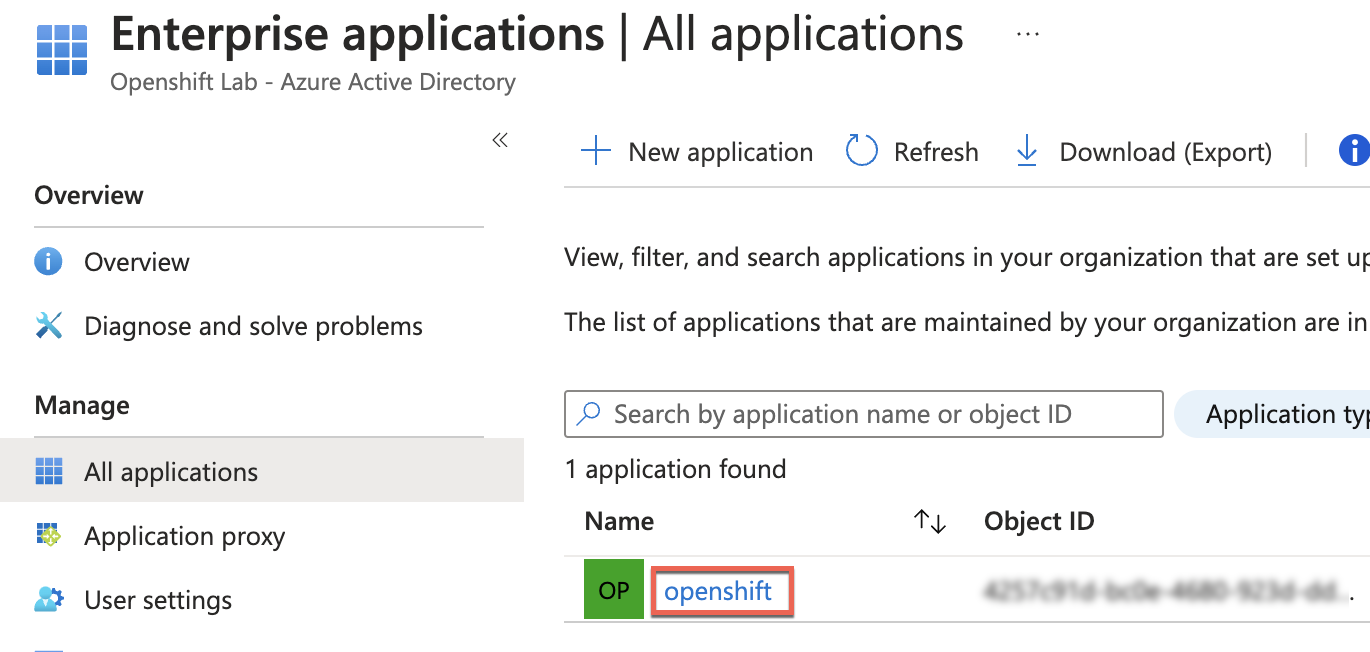Select Overview in the sidebar menu

137,261
